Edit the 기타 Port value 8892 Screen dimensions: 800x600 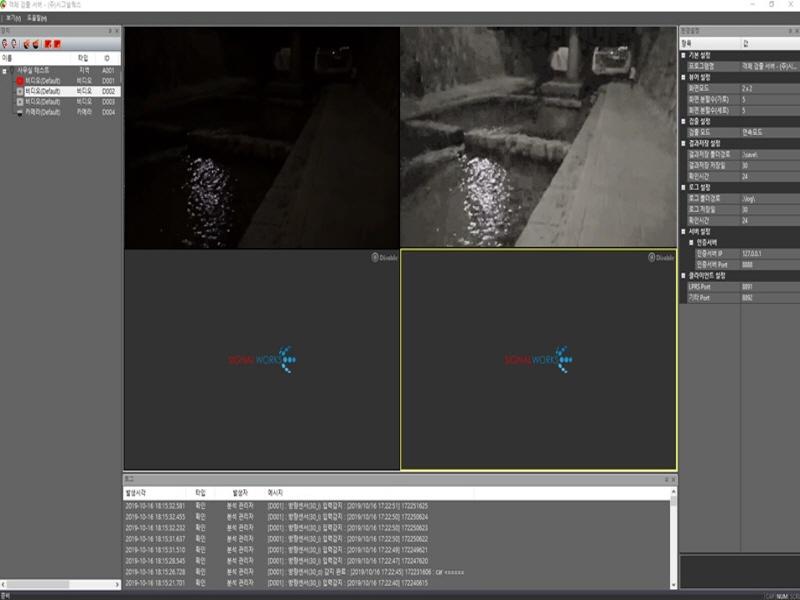tap(770, 297)
